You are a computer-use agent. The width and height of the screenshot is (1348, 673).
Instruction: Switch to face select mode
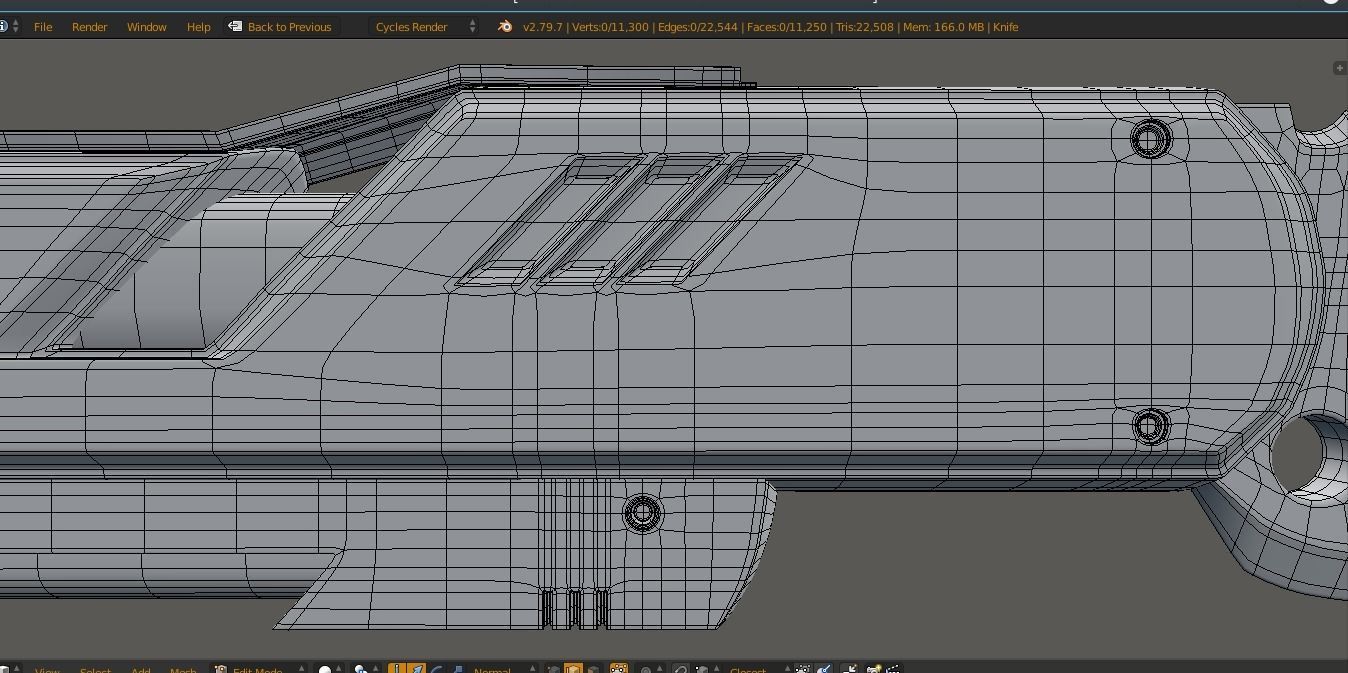tap(593, 669)
